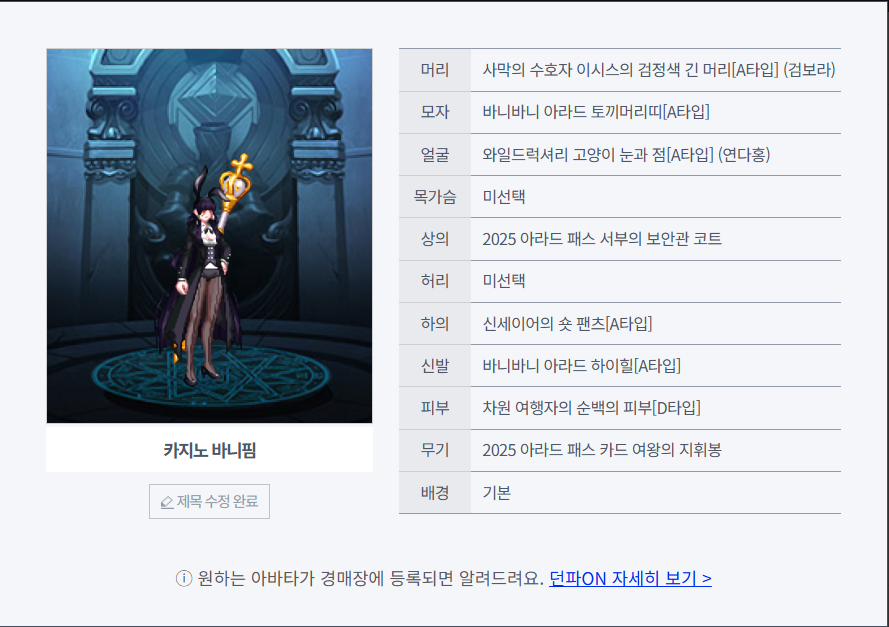Select the 차원 여행자의 순백의 피부[D타입] skin entry
Image resolution: width=889 pixels, height=627 pixels.
(591, 408)
